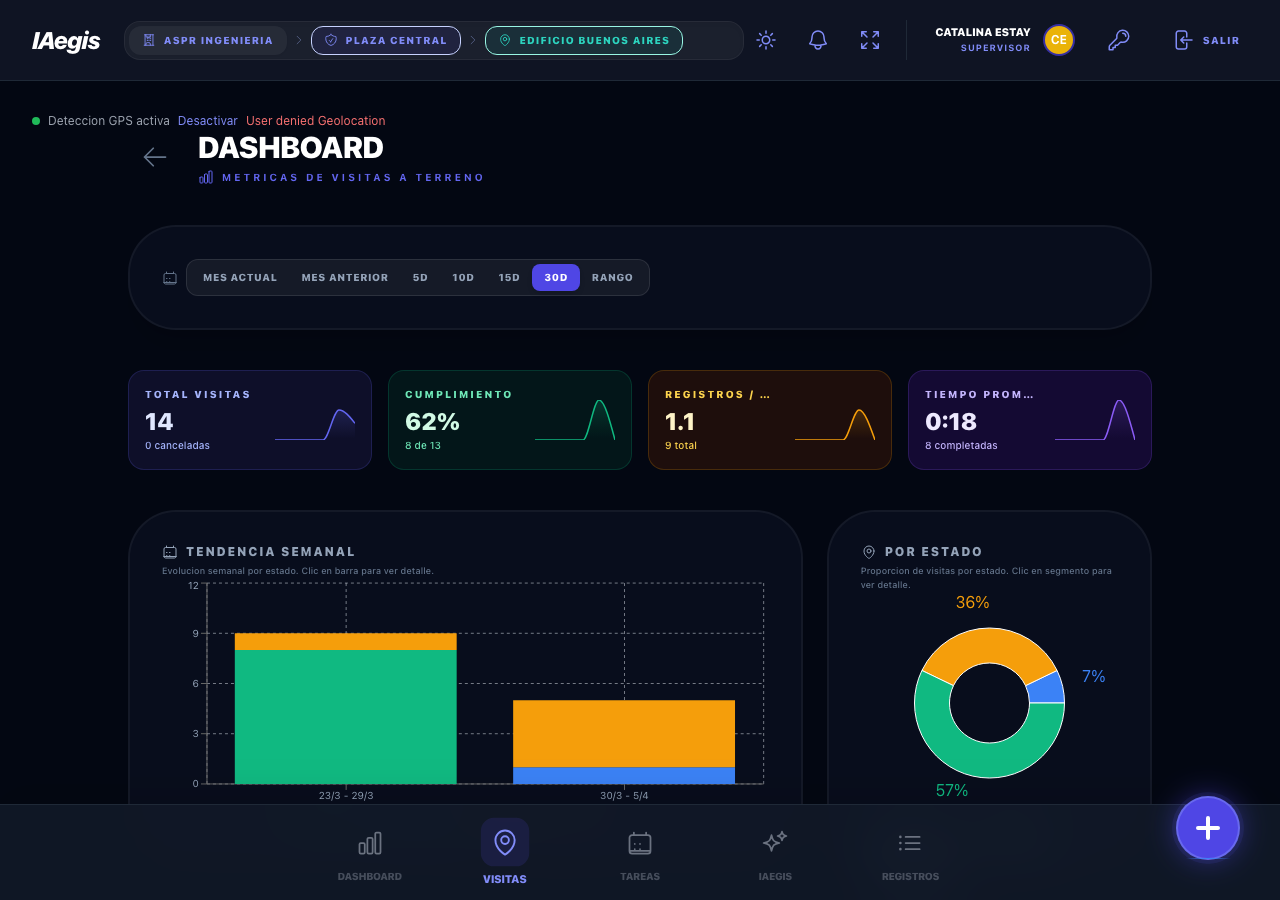Screen dimensions: 1280x900
Task: Open the RANGO date range selector
Action: pyautogui.click(x=612, y=277)
